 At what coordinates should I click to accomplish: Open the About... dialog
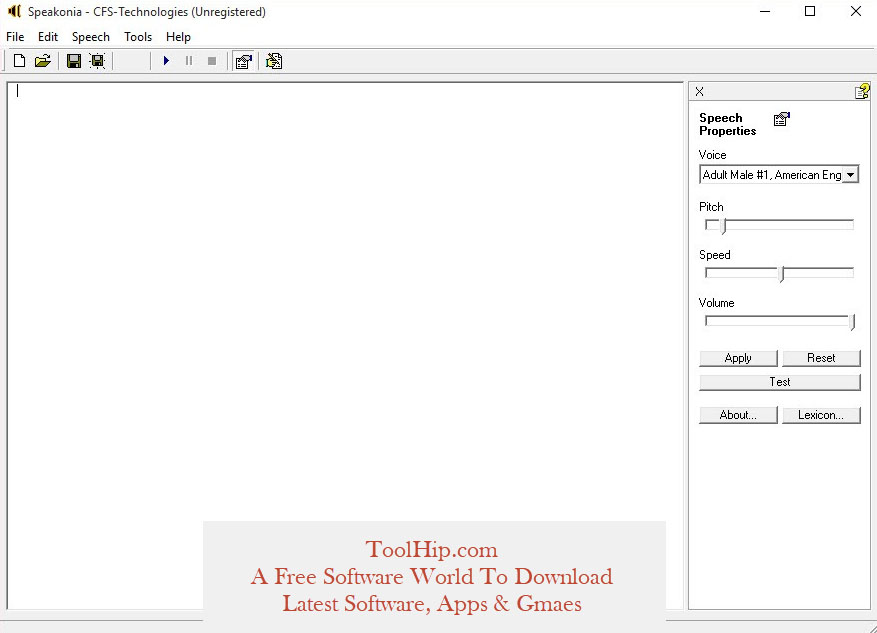pos(738,415)
